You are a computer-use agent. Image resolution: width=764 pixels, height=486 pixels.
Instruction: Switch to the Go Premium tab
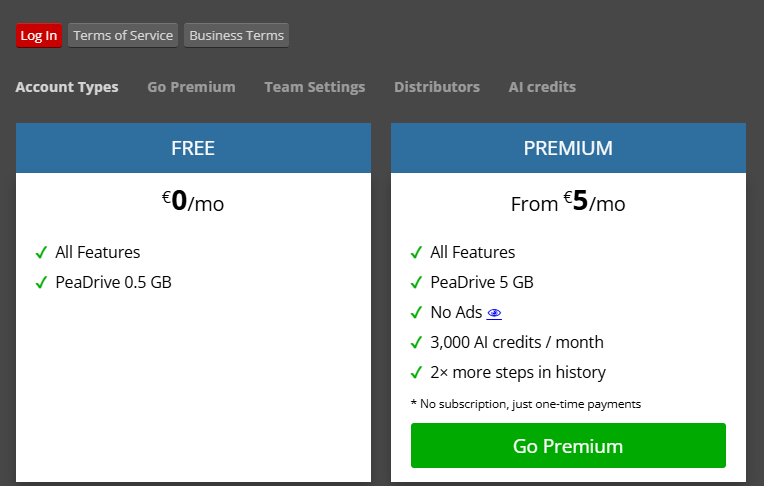191,87
